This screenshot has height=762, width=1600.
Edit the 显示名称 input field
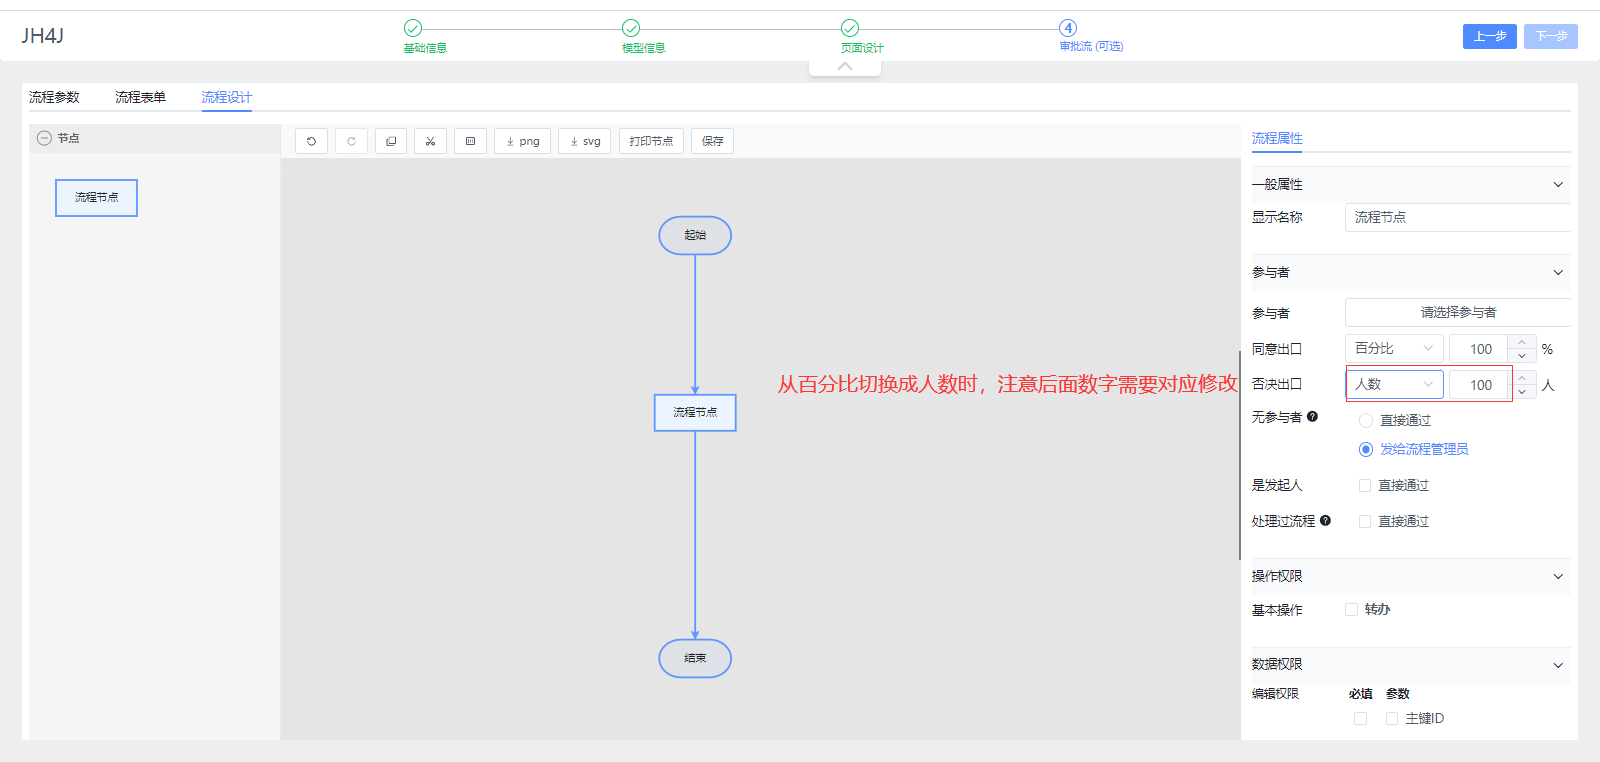[x=1457, y=217]
